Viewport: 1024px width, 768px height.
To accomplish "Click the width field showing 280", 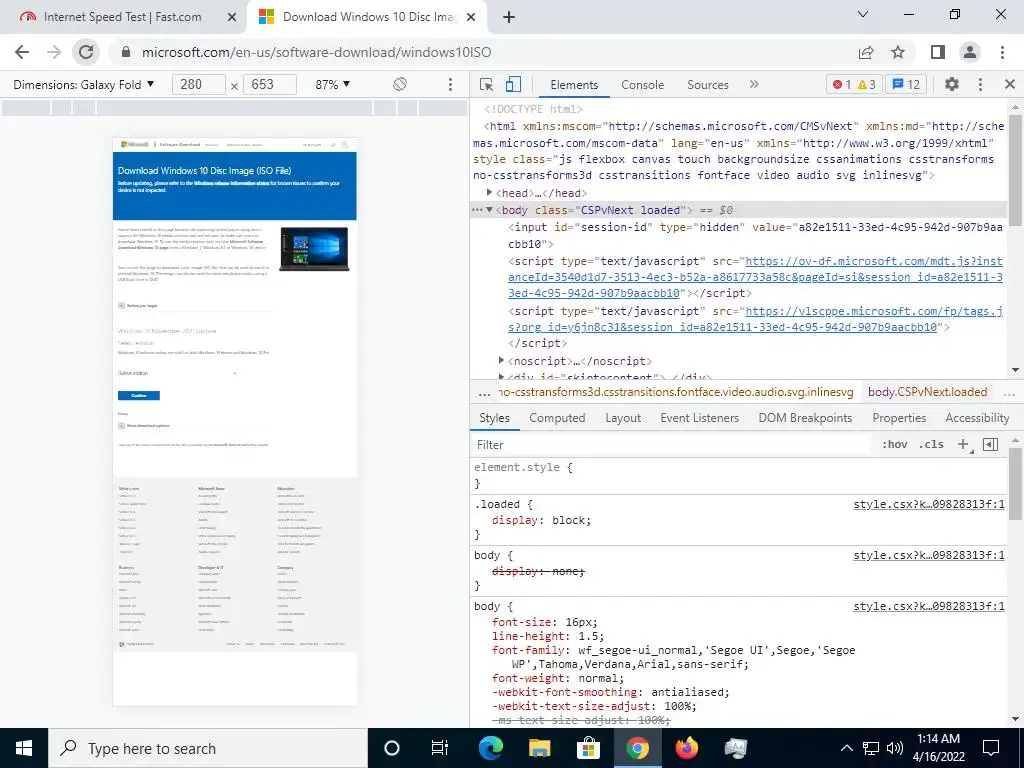I will pyautogui.click(x=199, y=84).
